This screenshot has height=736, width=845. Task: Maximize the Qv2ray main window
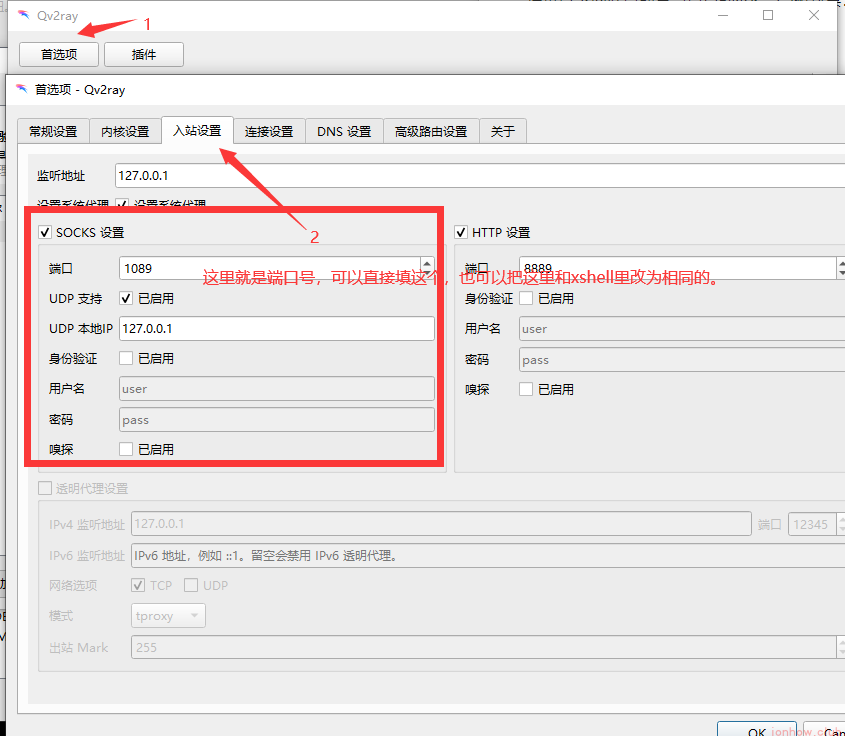click(x=768, y=15)
